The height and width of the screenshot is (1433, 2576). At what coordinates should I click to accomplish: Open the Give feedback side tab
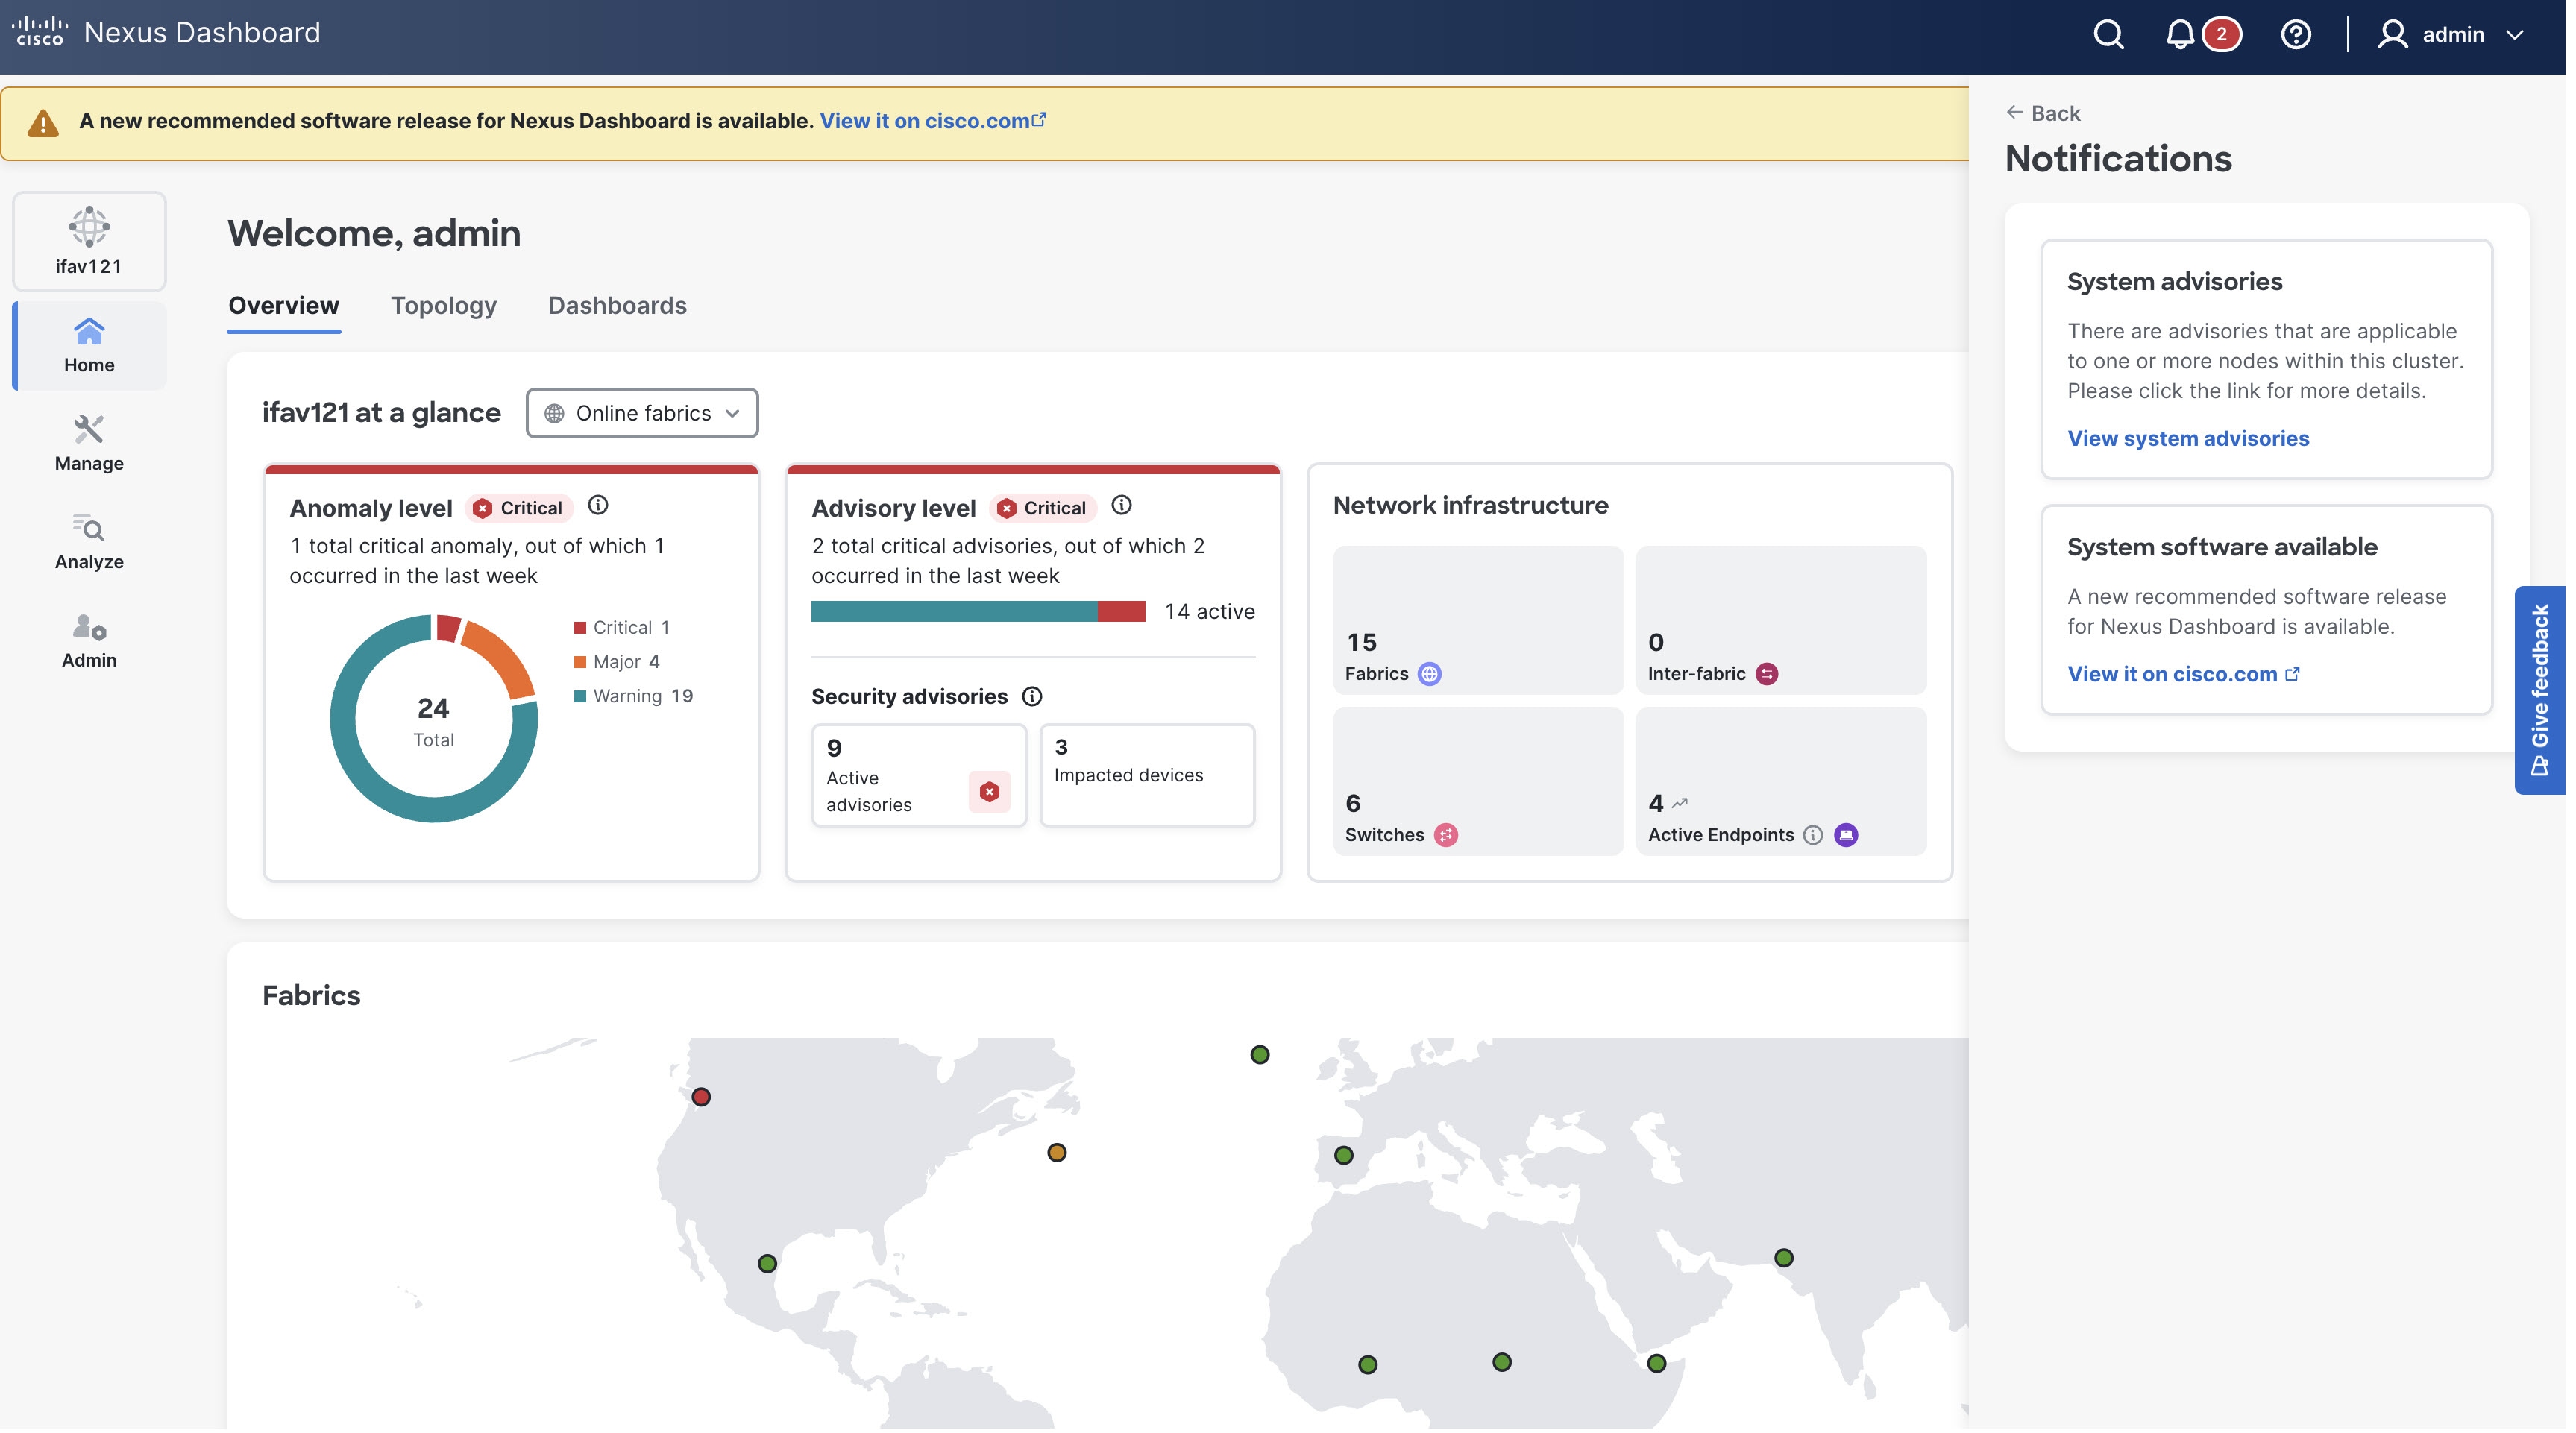click(x=2539, y=690)
